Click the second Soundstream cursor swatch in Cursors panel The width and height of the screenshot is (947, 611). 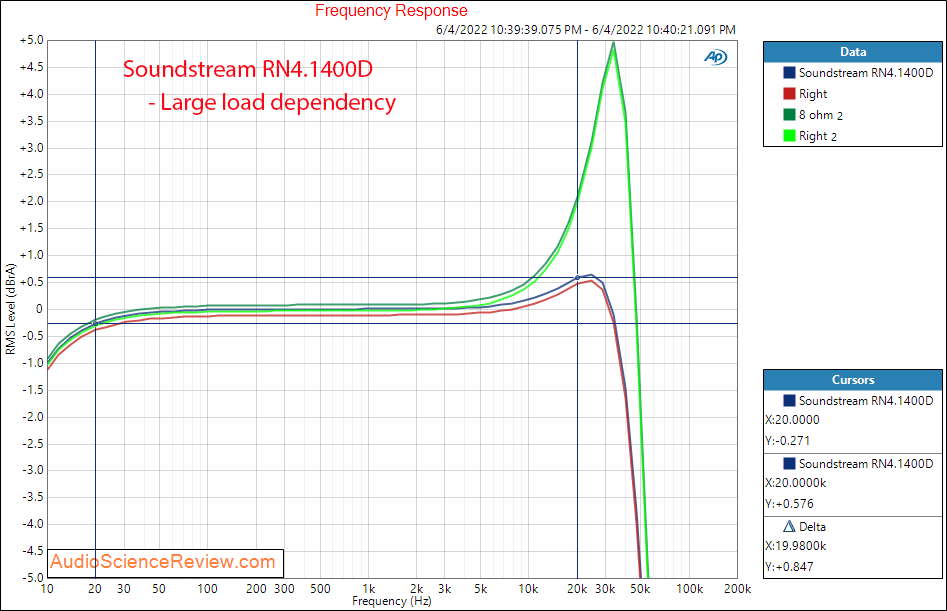[x=789, y=464]
